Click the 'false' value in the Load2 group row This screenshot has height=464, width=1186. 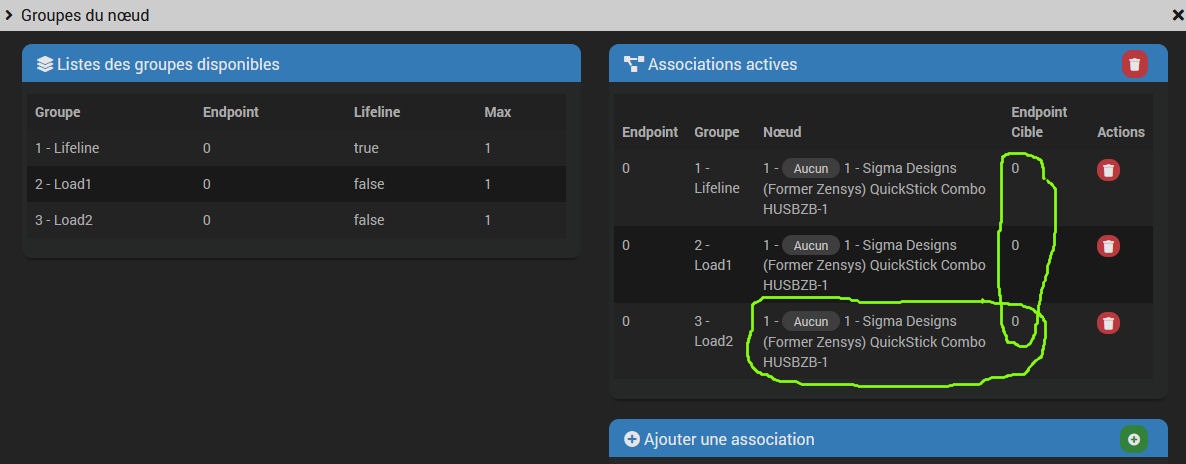[x=369, y=220]
